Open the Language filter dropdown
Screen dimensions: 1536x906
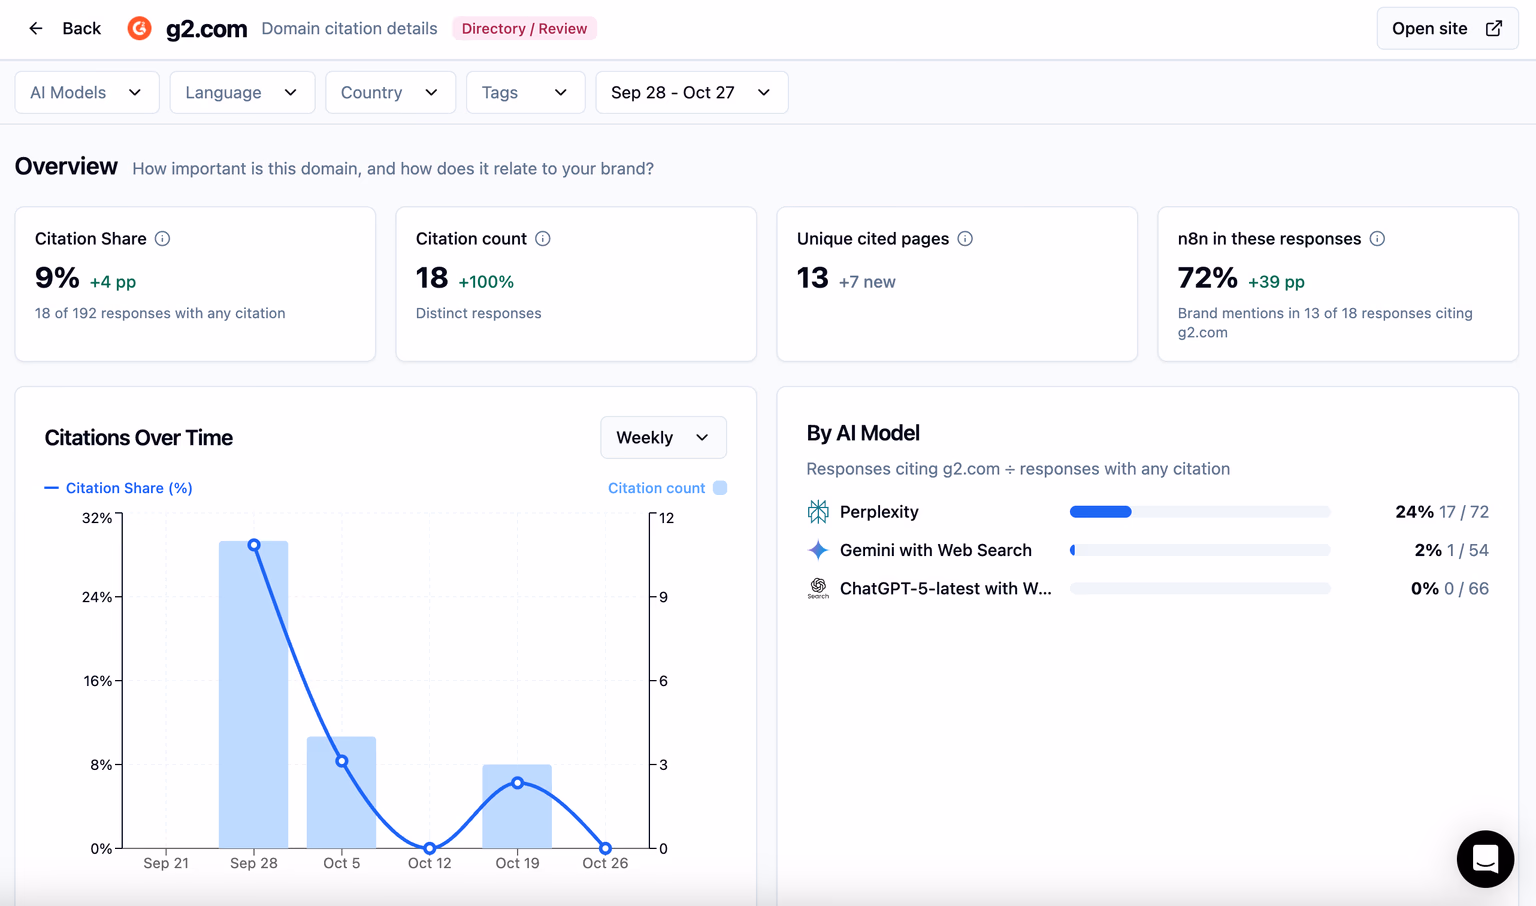pyautogui.click(x=242, y=92)
